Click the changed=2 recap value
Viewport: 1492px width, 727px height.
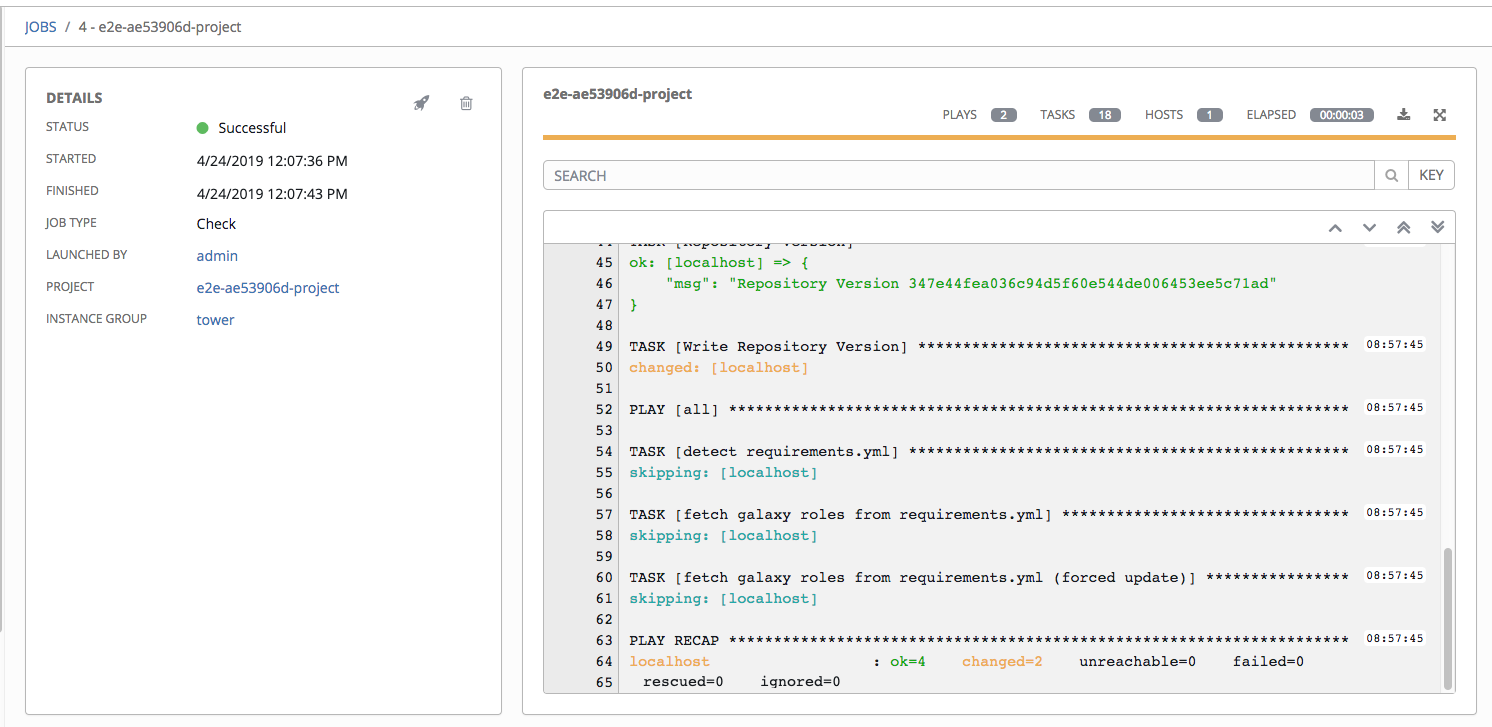(1002, 662)
